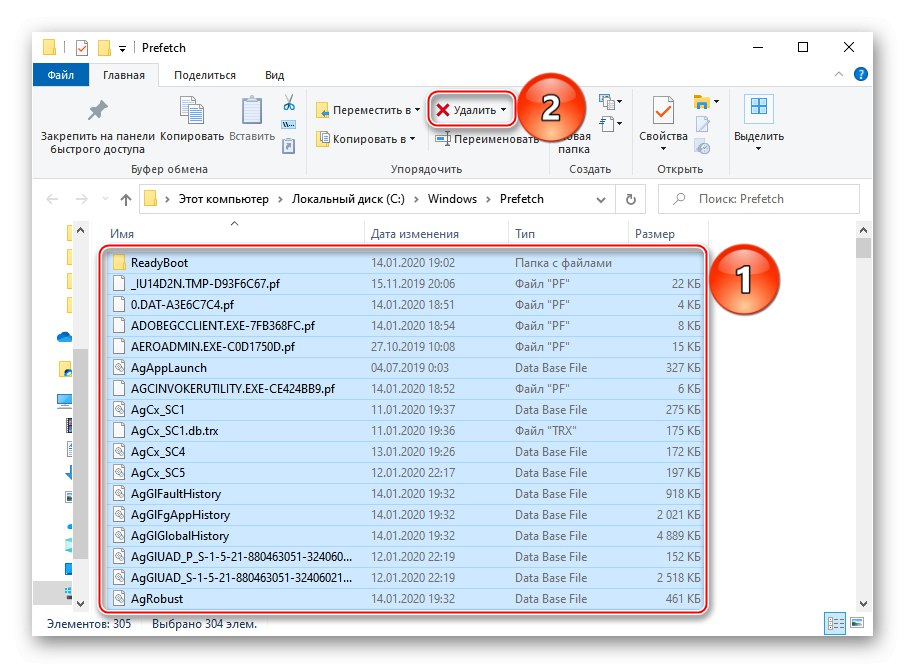The height and width of the screenshot is (668, 905).
Task: Open the Файл (File) menu tab
Action: point(60,75)
